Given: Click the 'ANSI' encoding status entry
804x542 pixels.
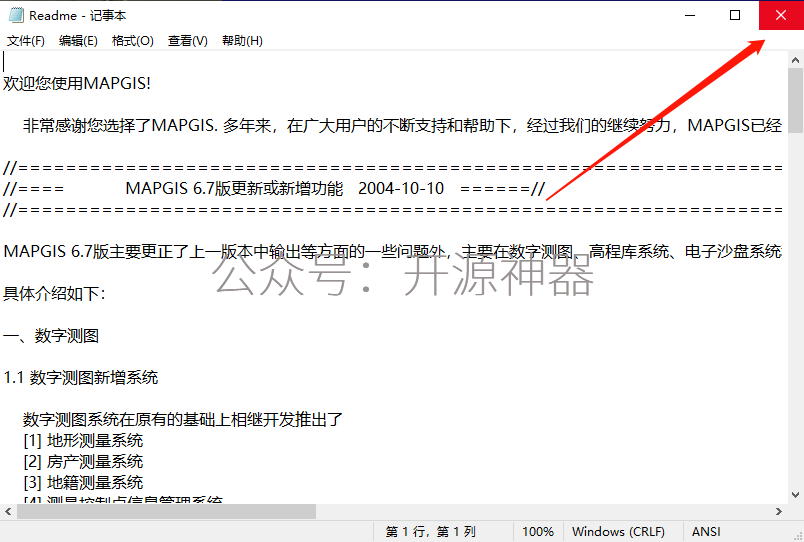Looking at the screenshot, I should pos(706,532).
